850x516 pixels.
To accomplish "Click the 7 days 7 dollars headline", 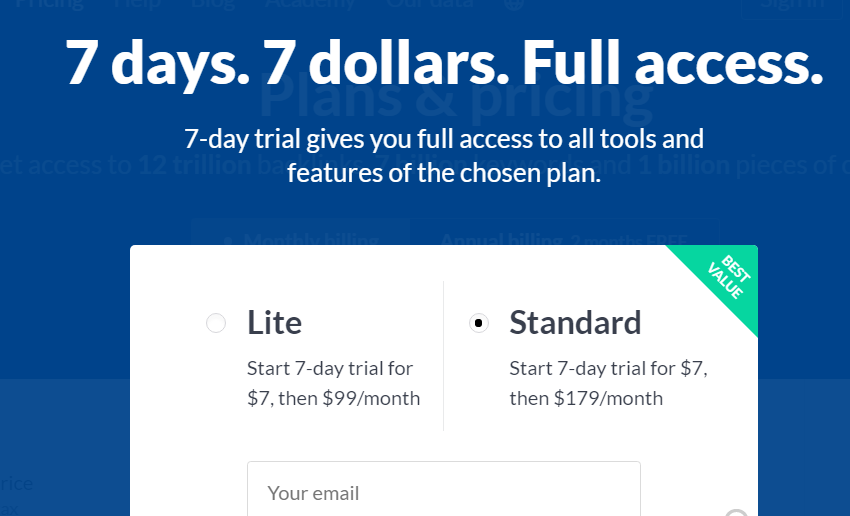I will 444,62.
